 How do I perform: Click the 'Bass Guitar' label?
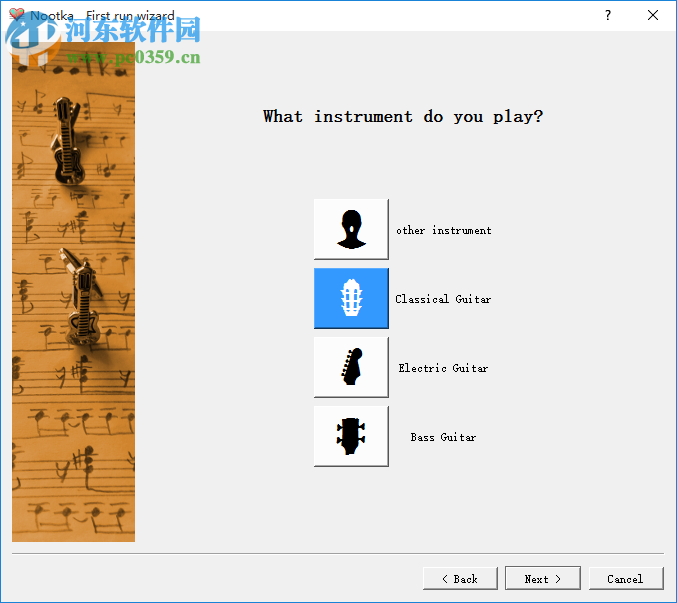443,437
